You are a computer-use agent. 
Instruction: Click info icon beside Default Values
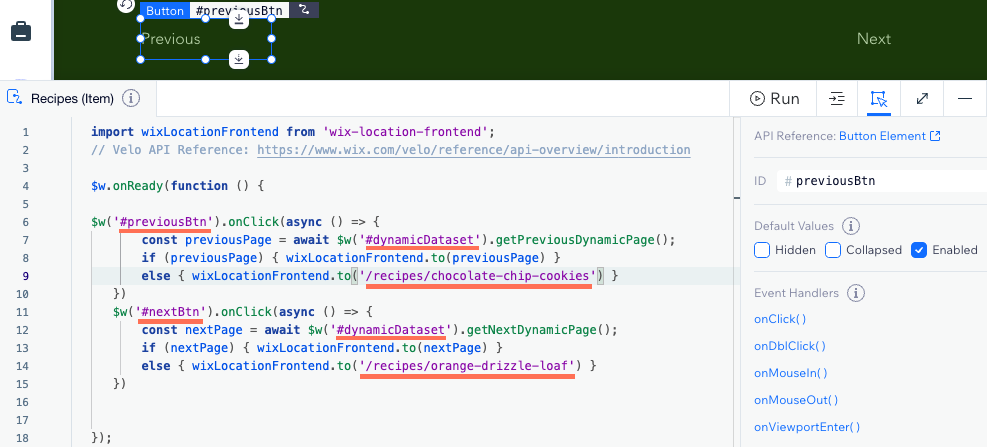pos(851,226)
